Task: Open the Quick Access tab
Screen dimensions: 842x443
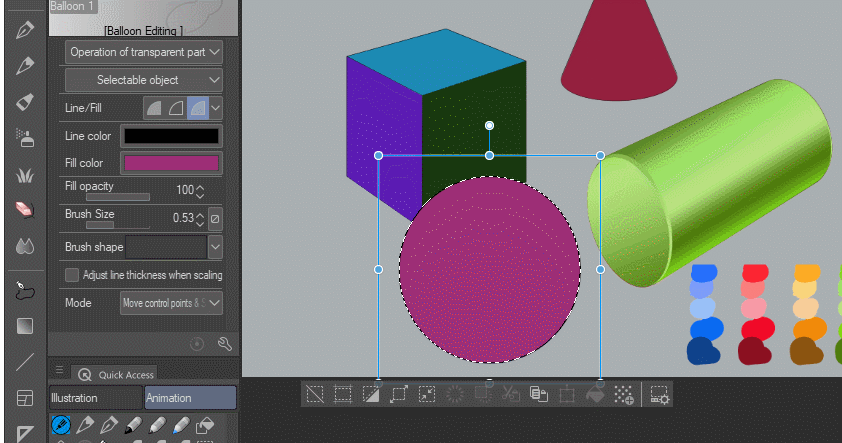Action: [114, 374]
